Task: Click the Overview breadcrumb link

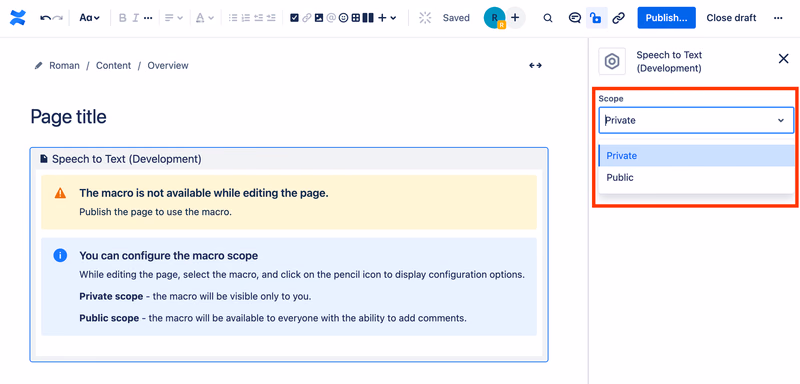Action: coord(168,65)
